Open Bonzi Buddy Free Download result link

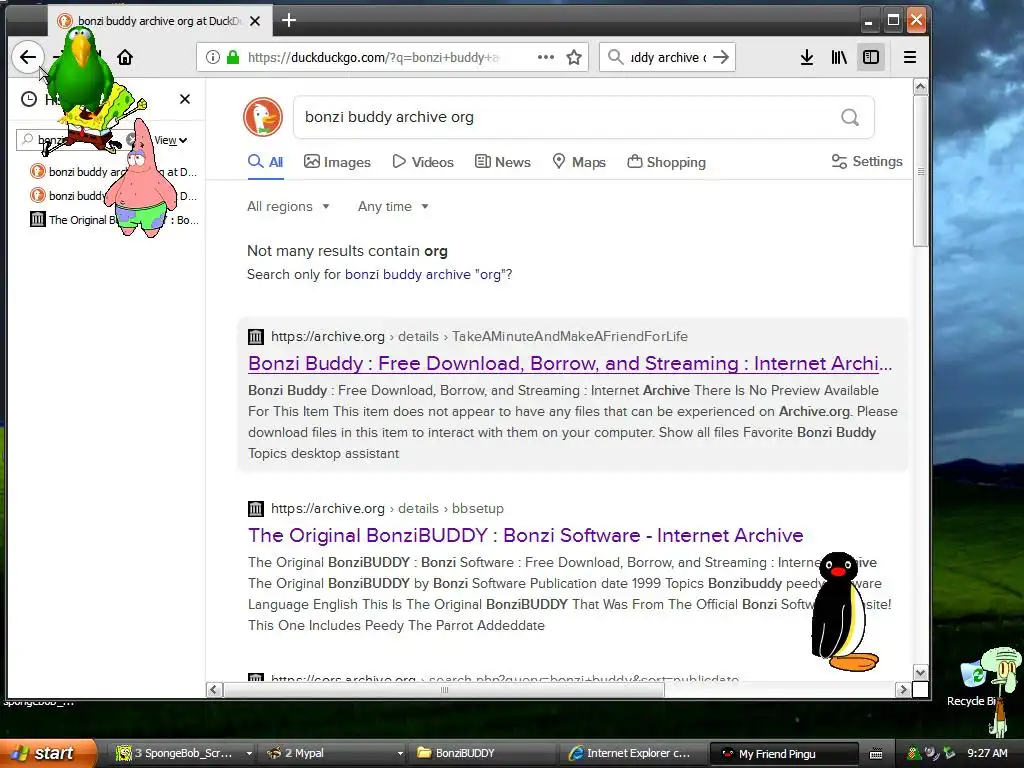[x=570, y=363]
